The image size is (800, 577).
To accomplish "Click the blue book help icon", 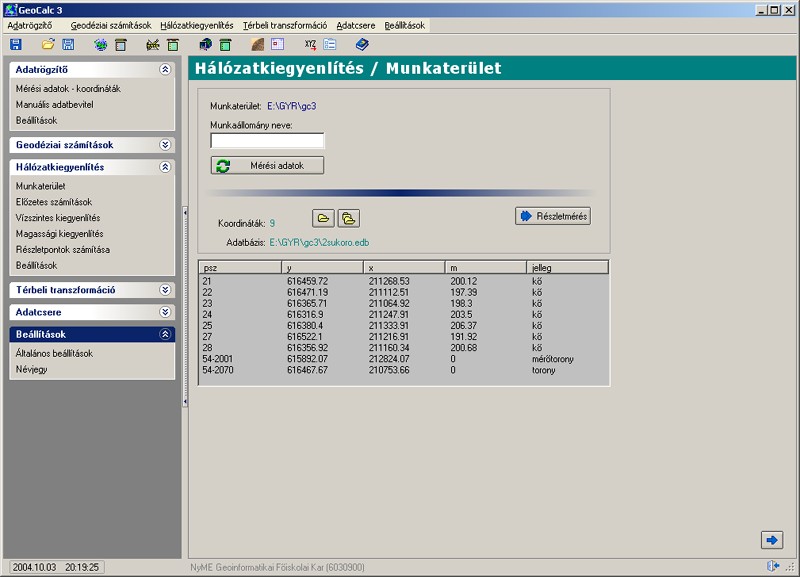I will (x=362, y=45).
